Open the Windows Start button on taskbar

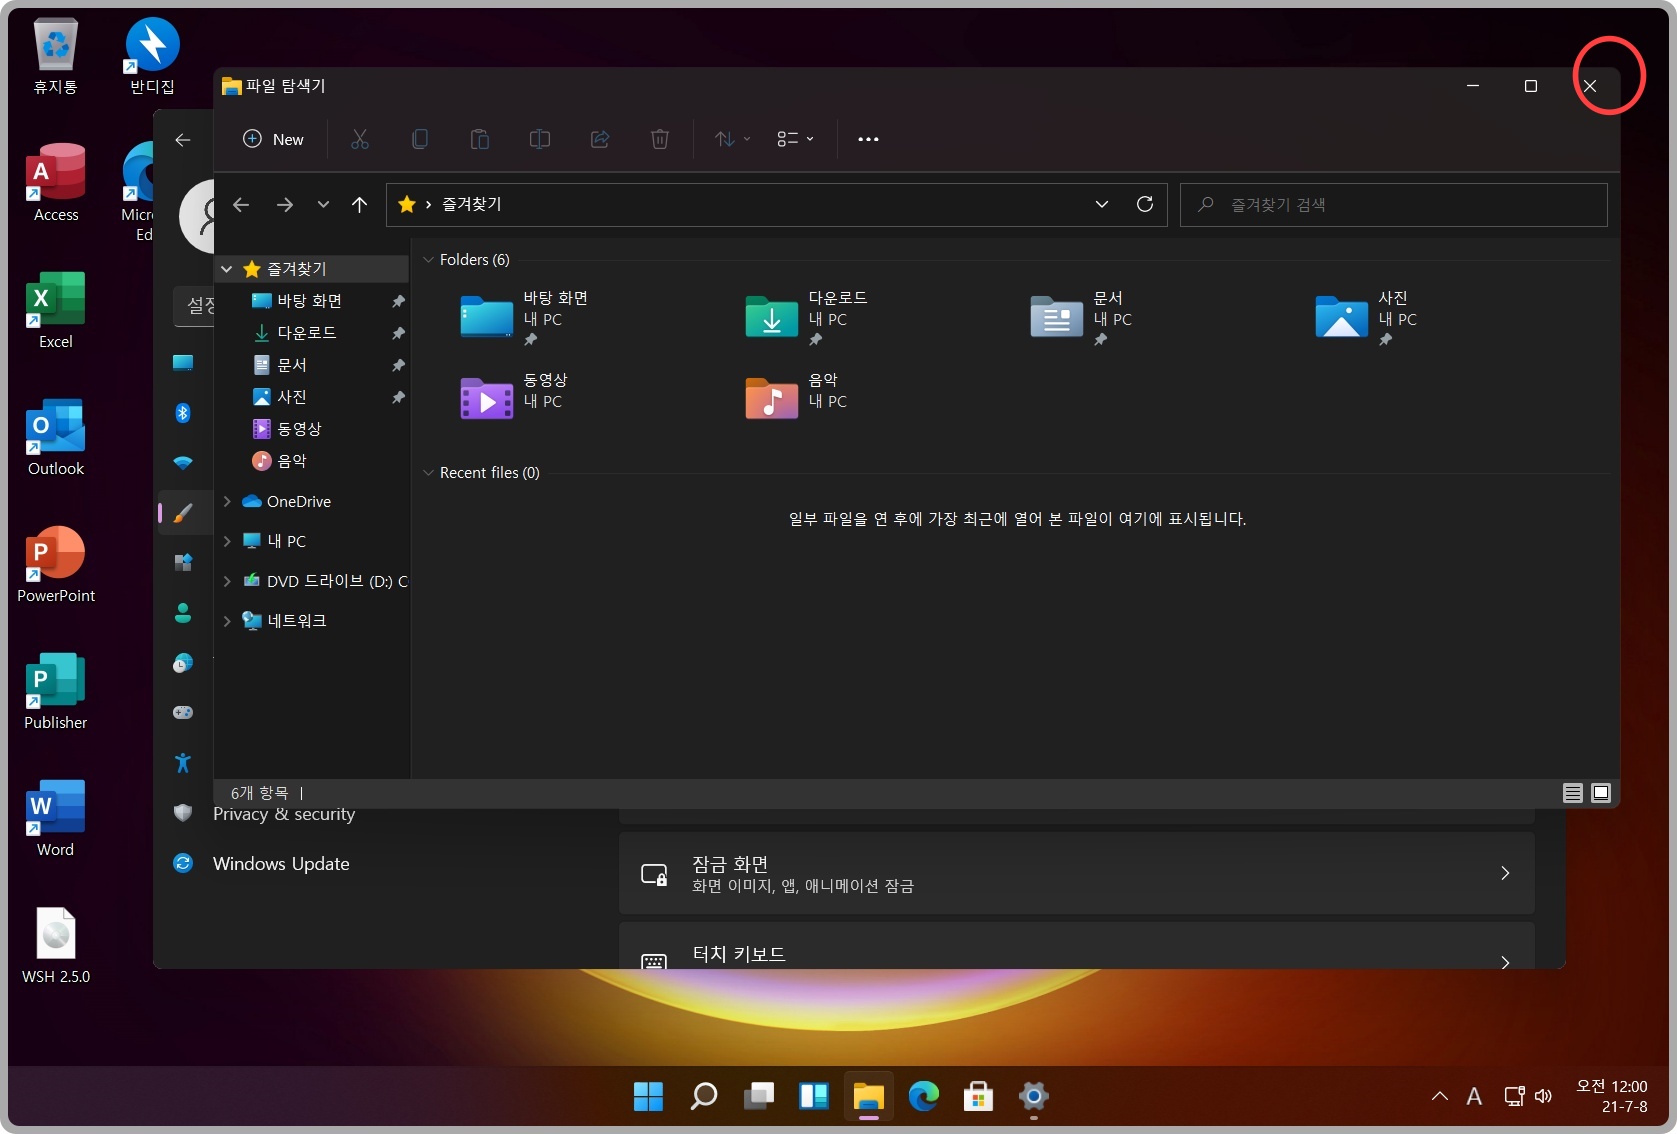pos(648,1096)
